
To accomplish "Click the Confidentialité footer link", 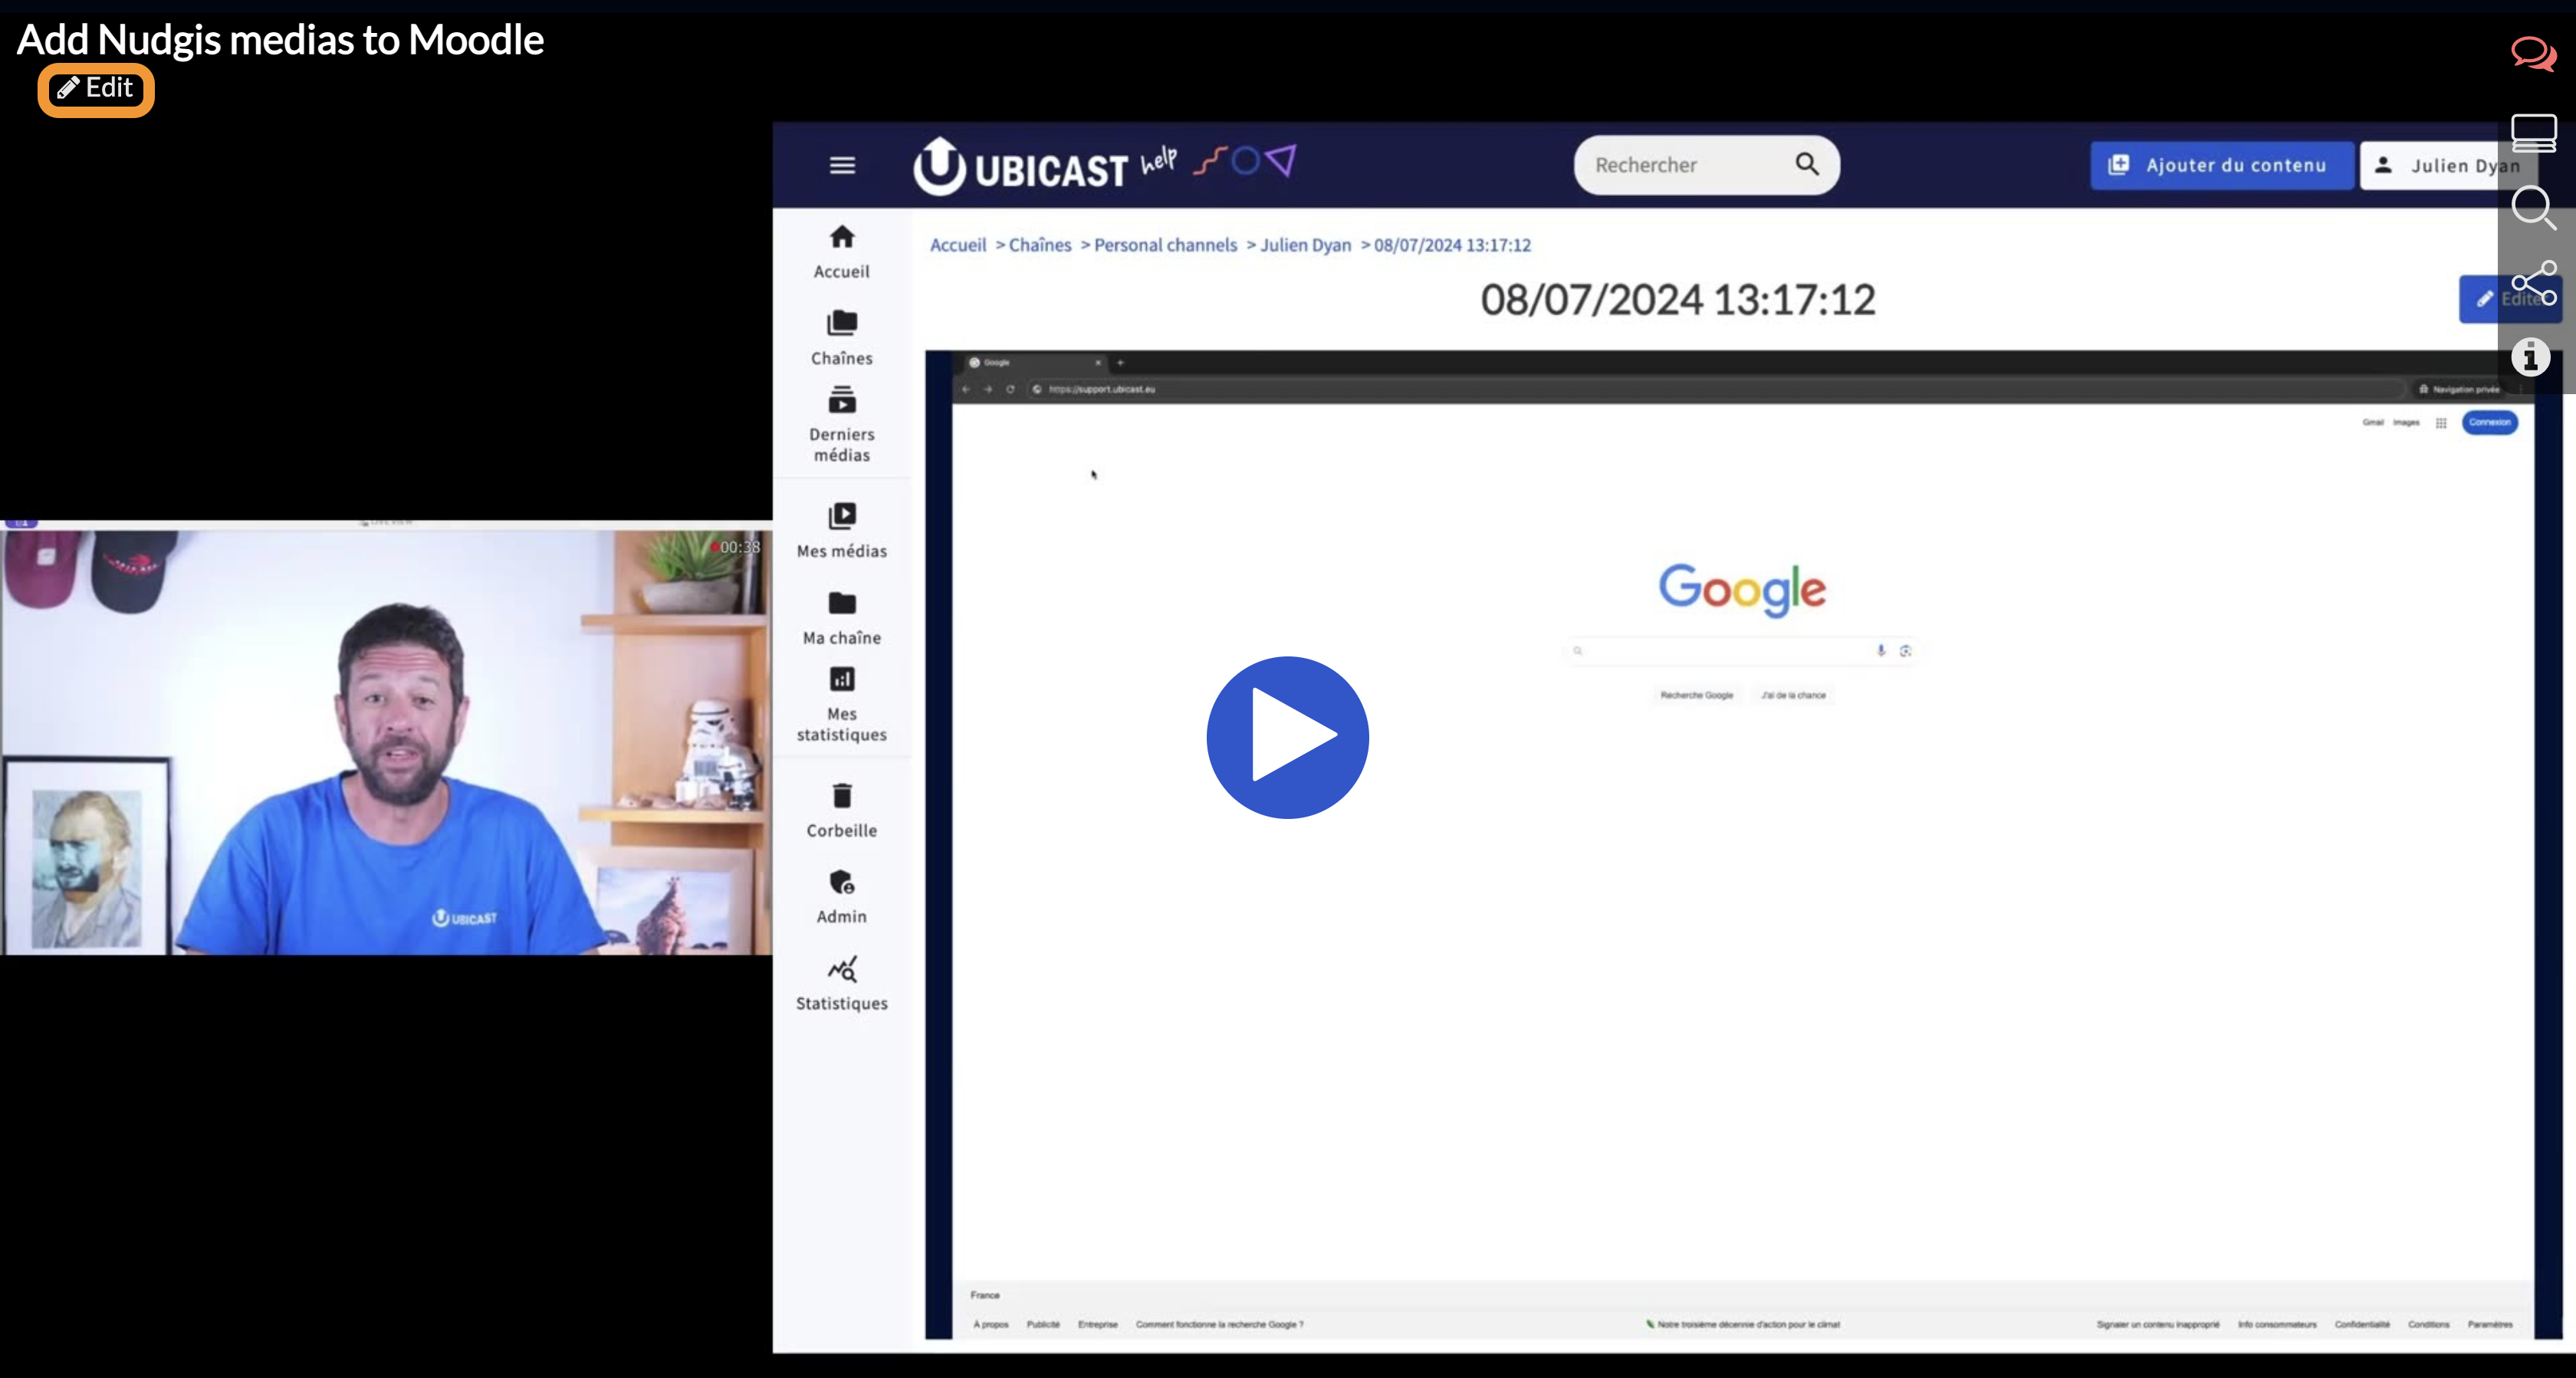I will tap(2361, 1324).
